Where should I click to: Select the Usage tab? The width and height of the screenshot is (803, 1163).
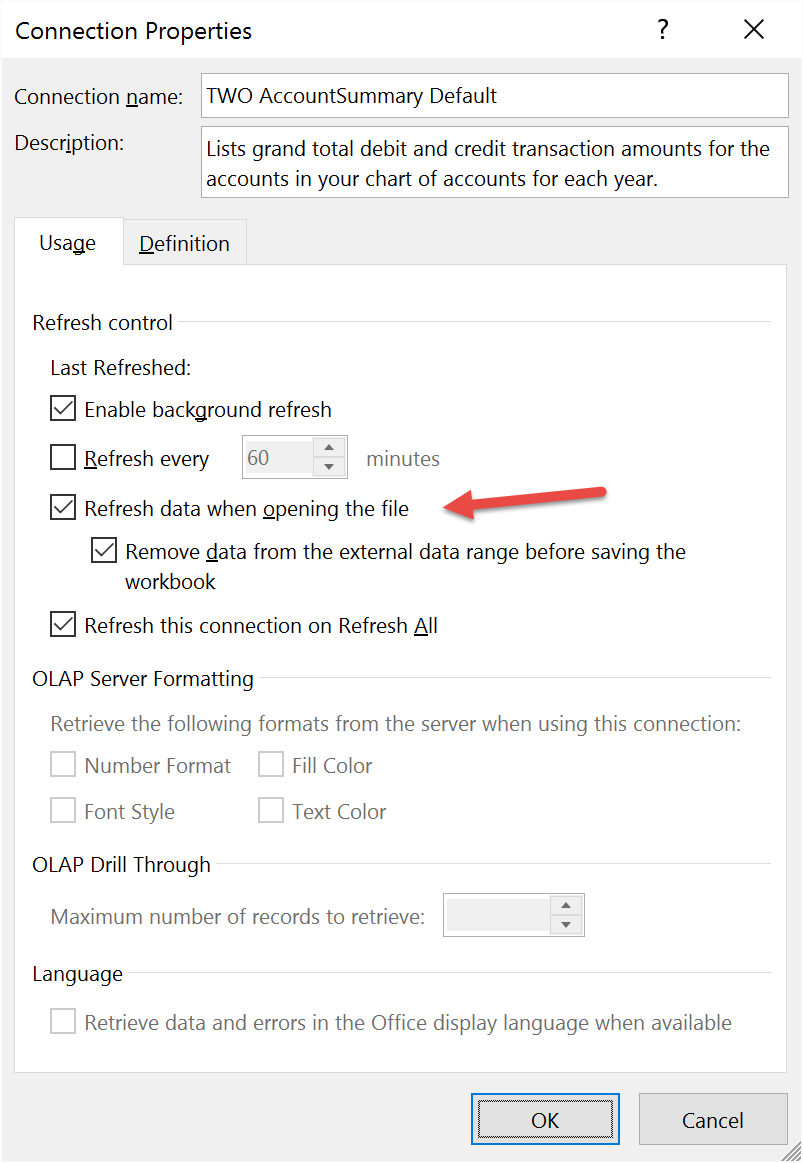(x=68, y=243)
